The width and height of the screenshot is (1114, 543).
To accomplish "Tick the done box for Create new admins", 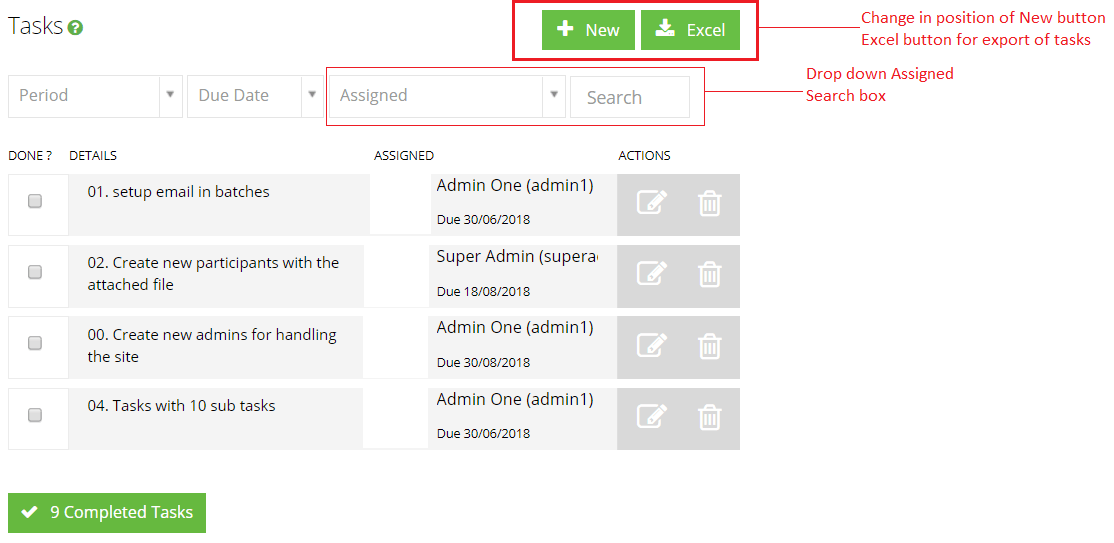I will pos(35,343).
